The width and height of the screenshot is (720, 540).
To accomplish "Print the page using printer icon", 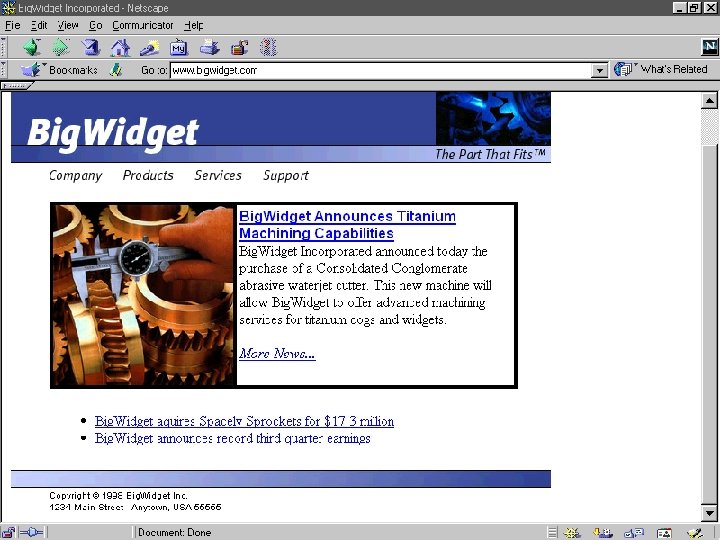I will coord(209,47).
